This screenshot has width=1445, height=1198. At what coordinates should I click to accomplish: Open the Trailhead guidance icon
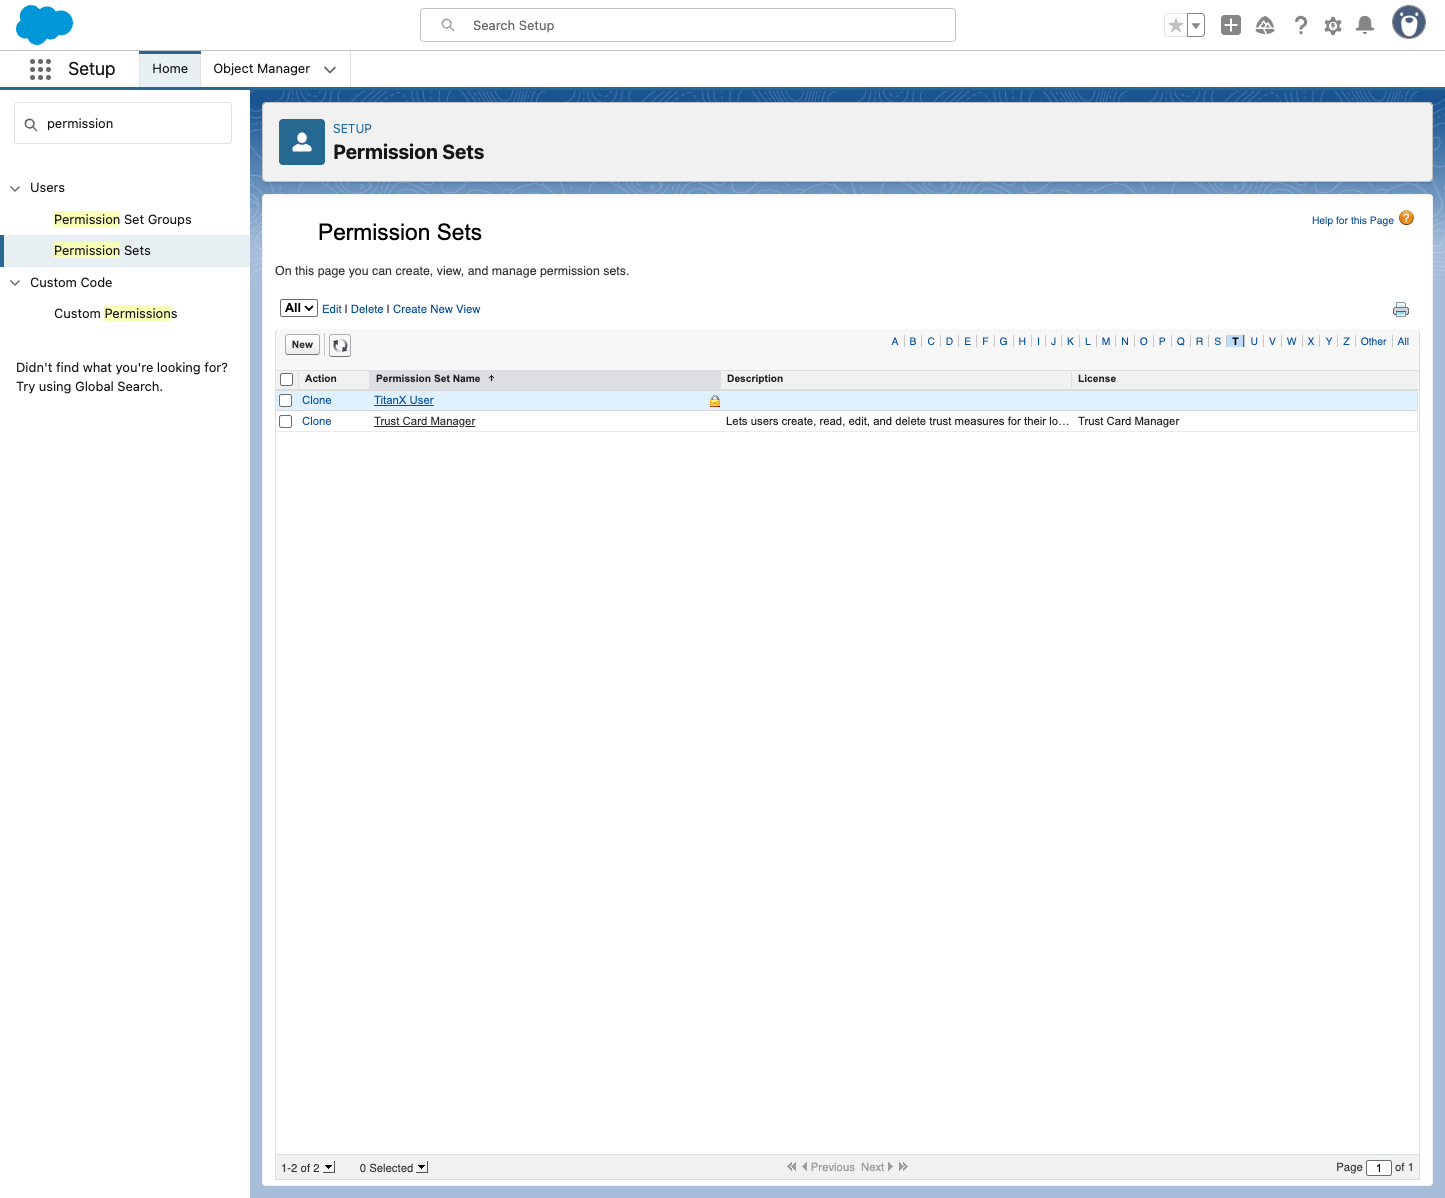1265,26
